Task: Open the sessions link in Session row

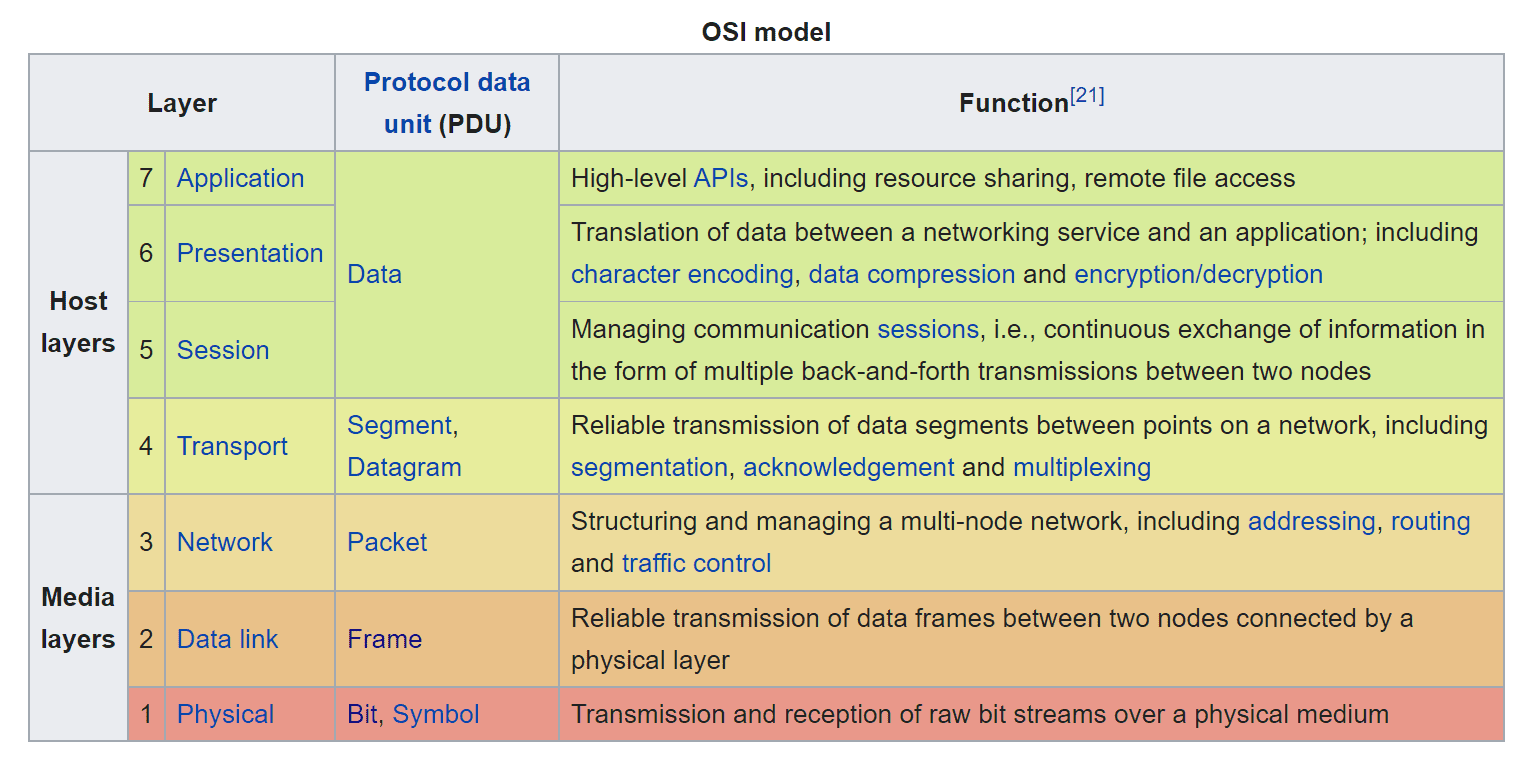Action: coord(928,329)
